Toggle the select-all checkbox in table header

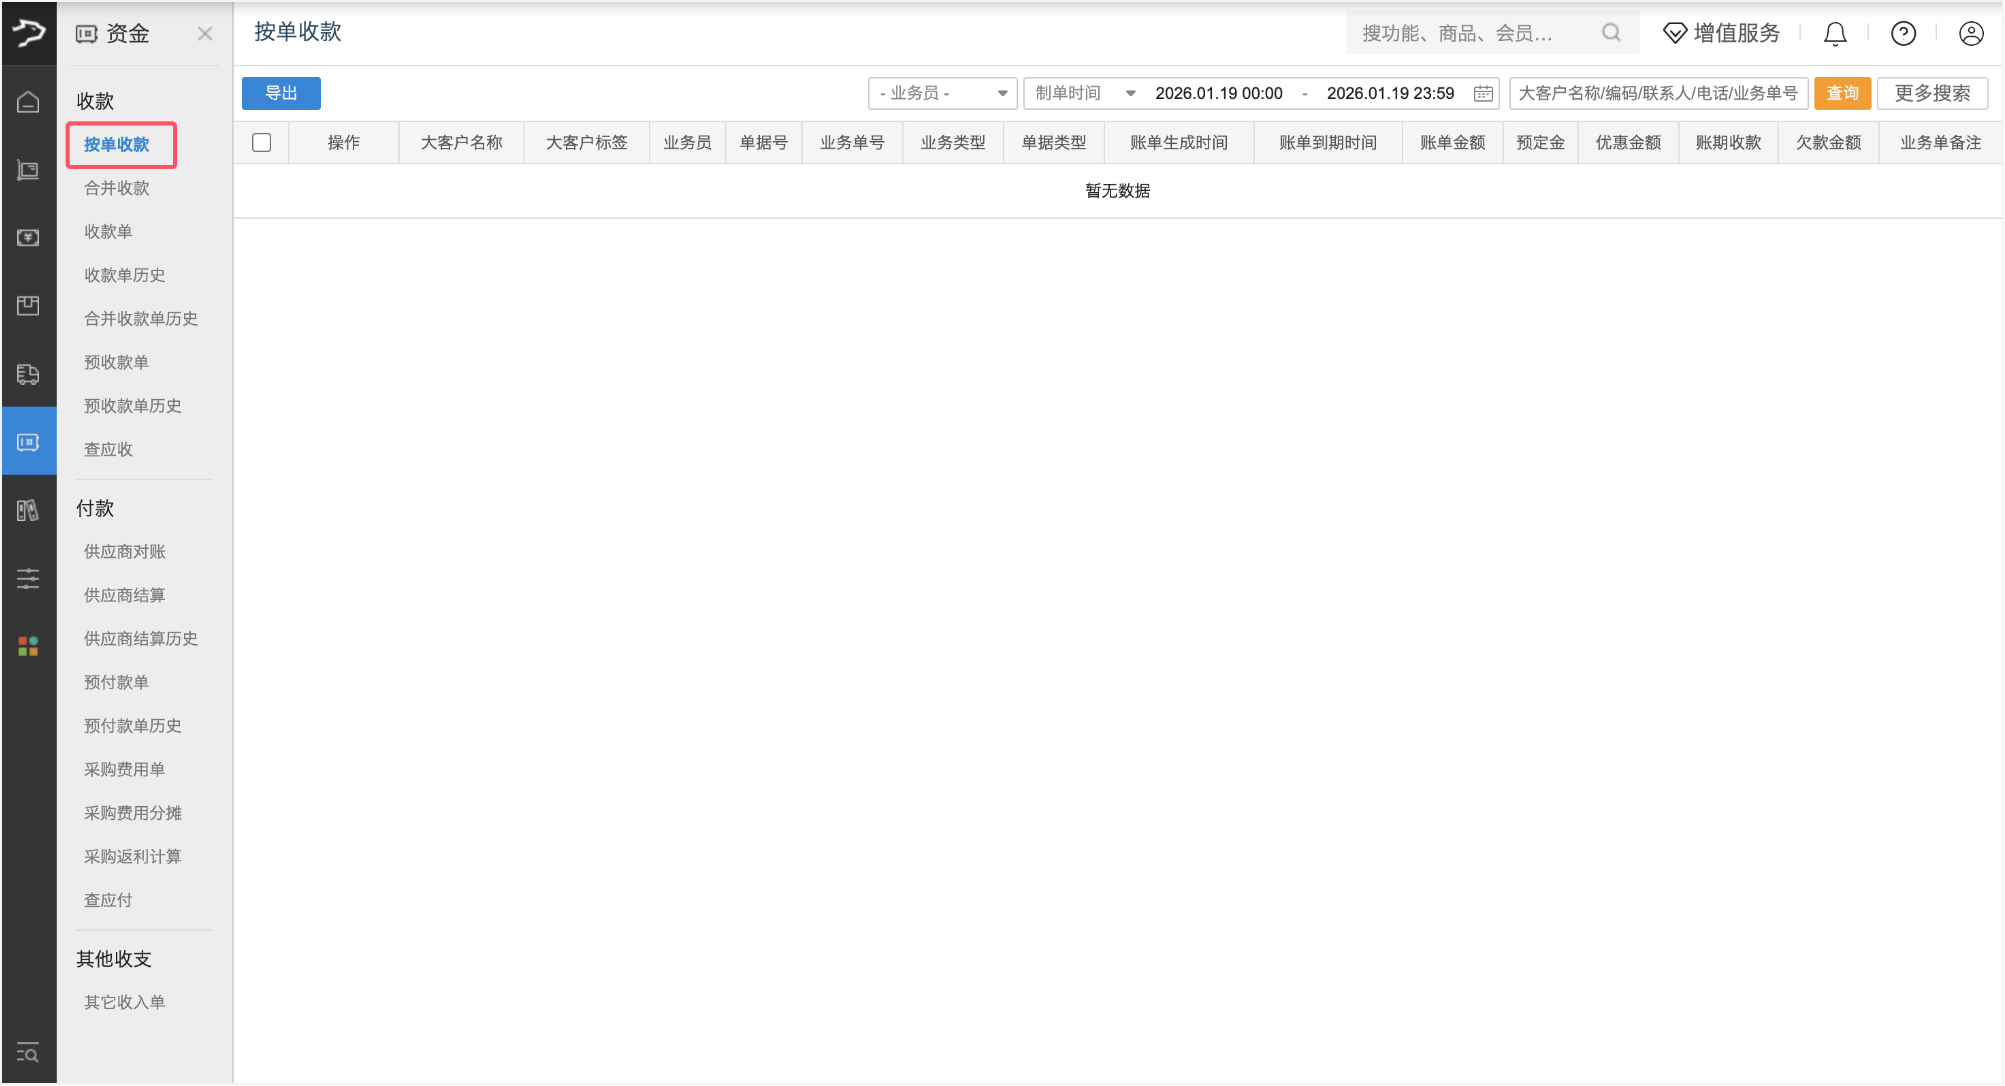[x=262, y=143]
